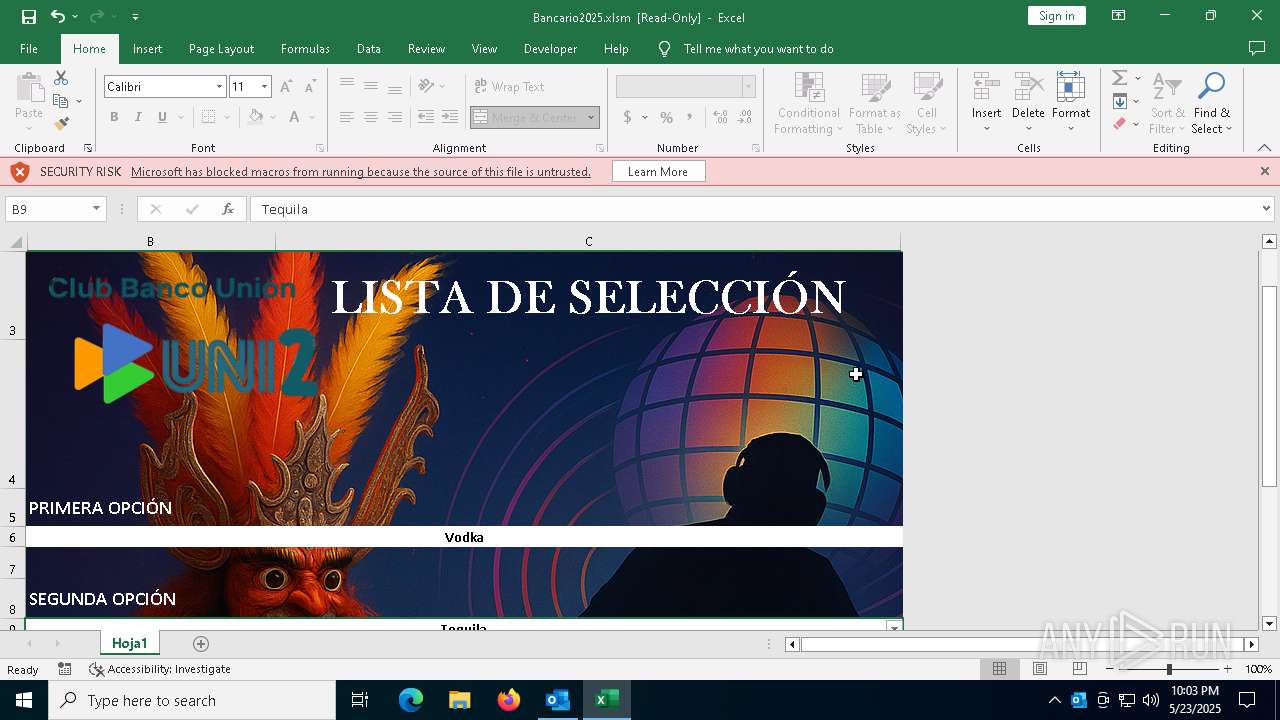Increase decimal places
The image size is (1280, 720).
click(720, 117)
